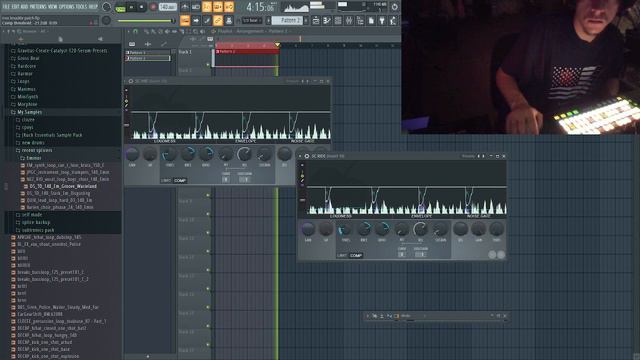Image resolution: width=640 pixels, height=360 pixels.
Task: Open the new drums folder
Action: tap(33, 142)
